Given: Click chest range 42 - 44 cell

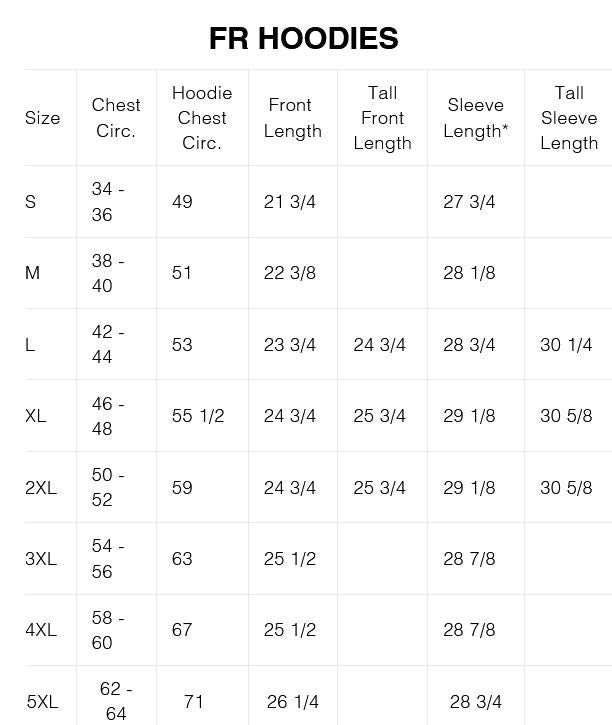Looking at the screenshot, I should [108, 344].
